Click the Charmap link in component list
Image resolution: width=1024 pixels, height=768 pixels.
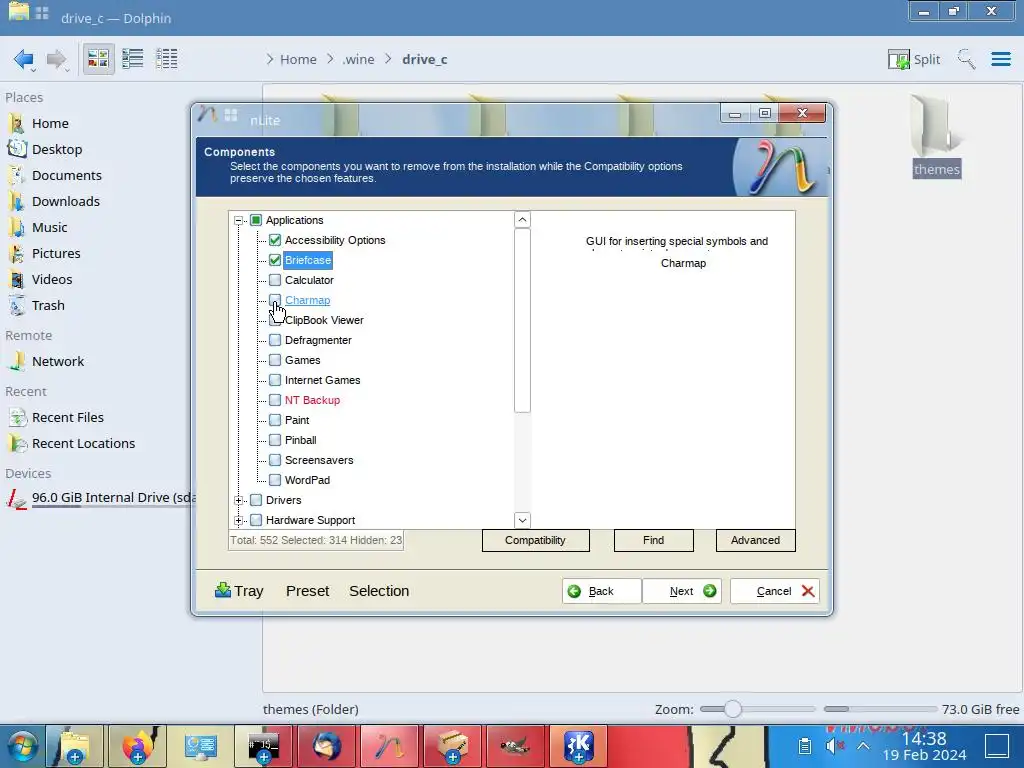[x=308, y=300]
